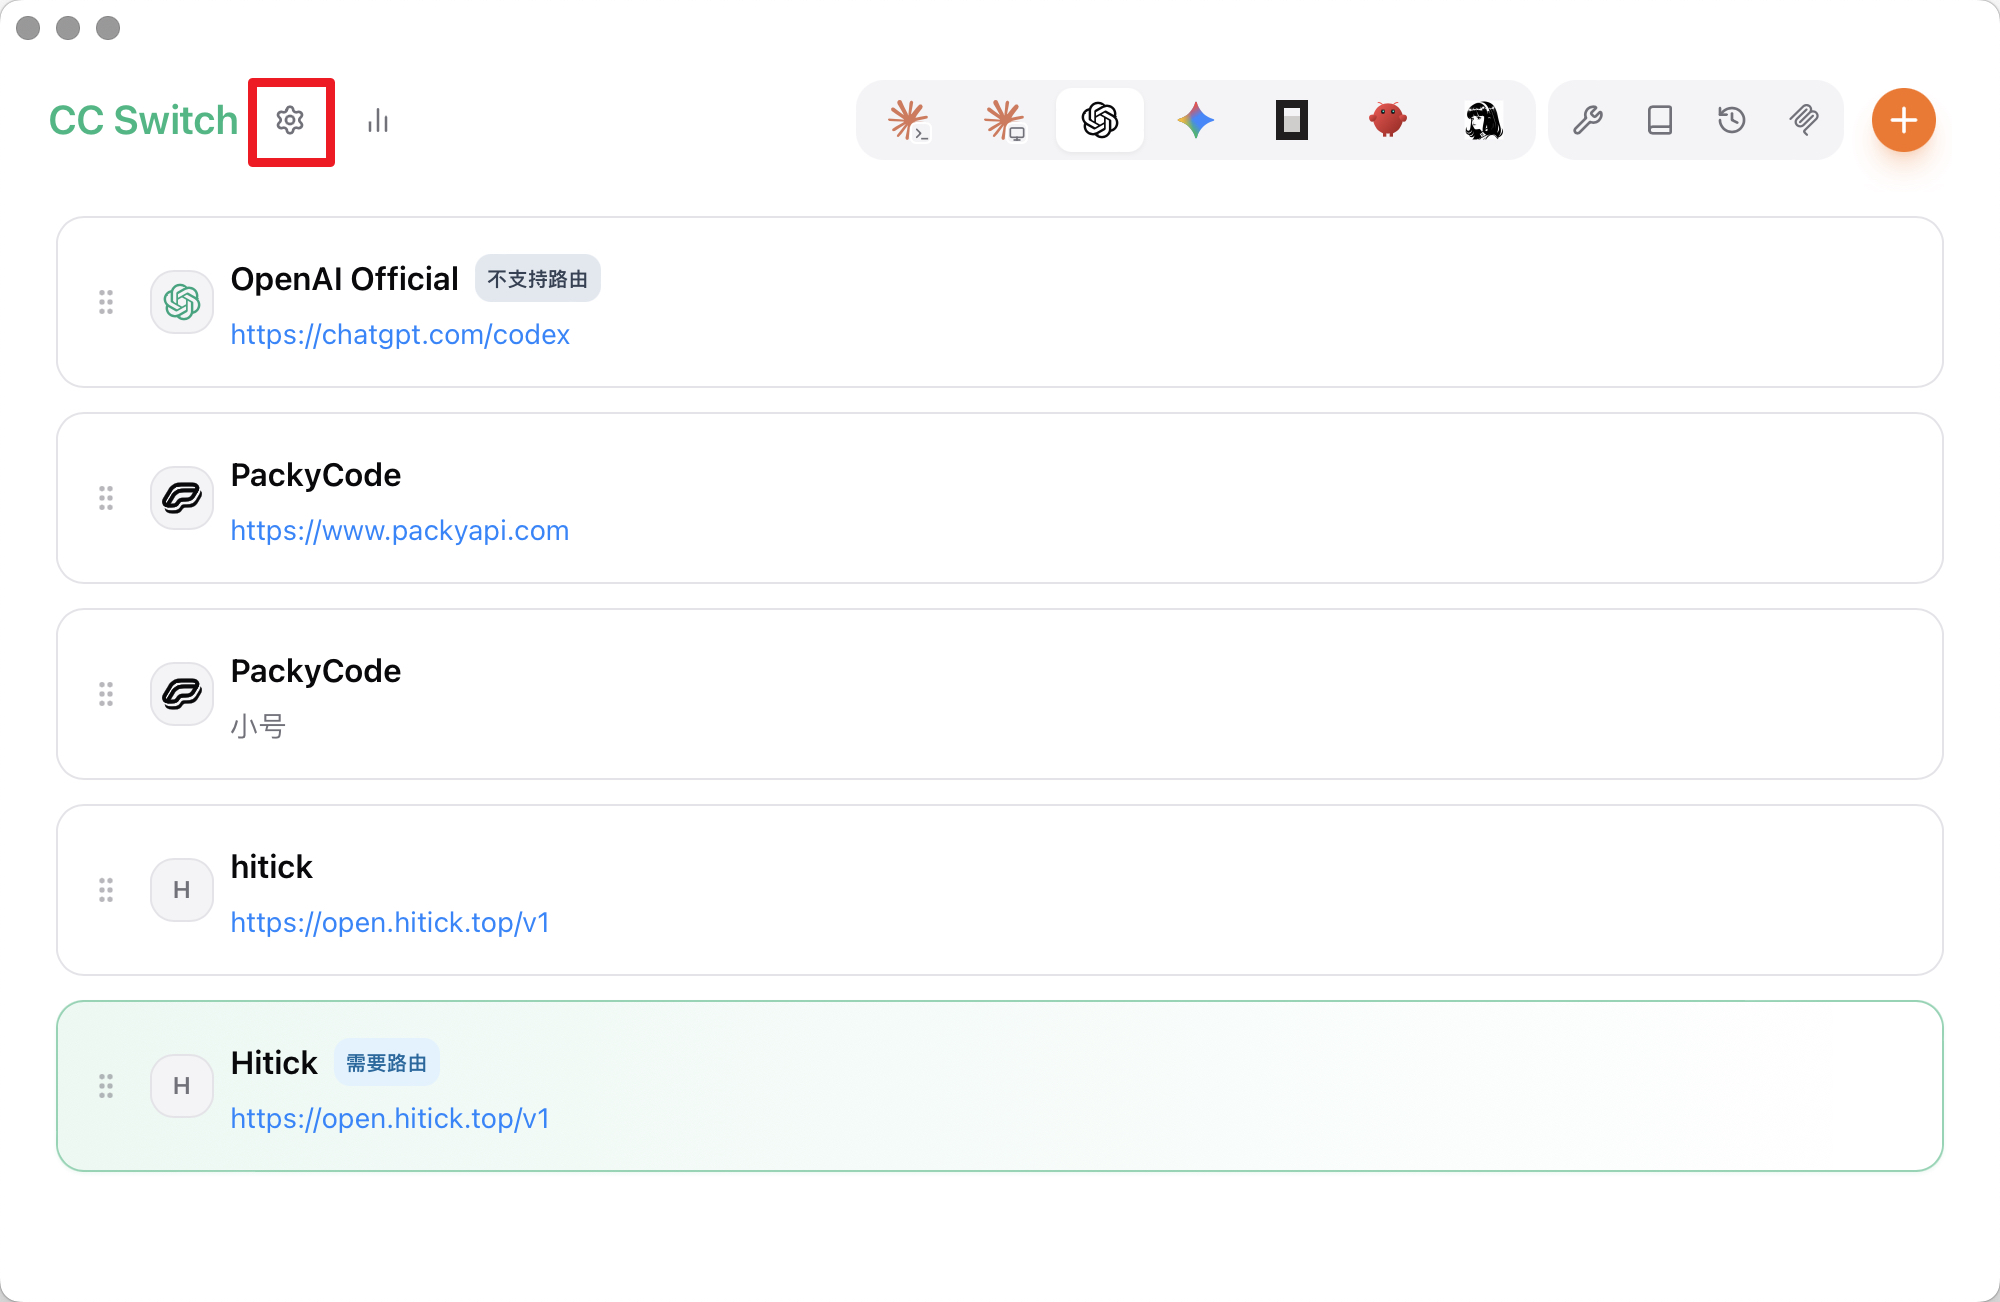Switch to the Claude Desktop app tab
Image resolution: width=2000 pixels, height=1302 pixels.
[1004, 120]
